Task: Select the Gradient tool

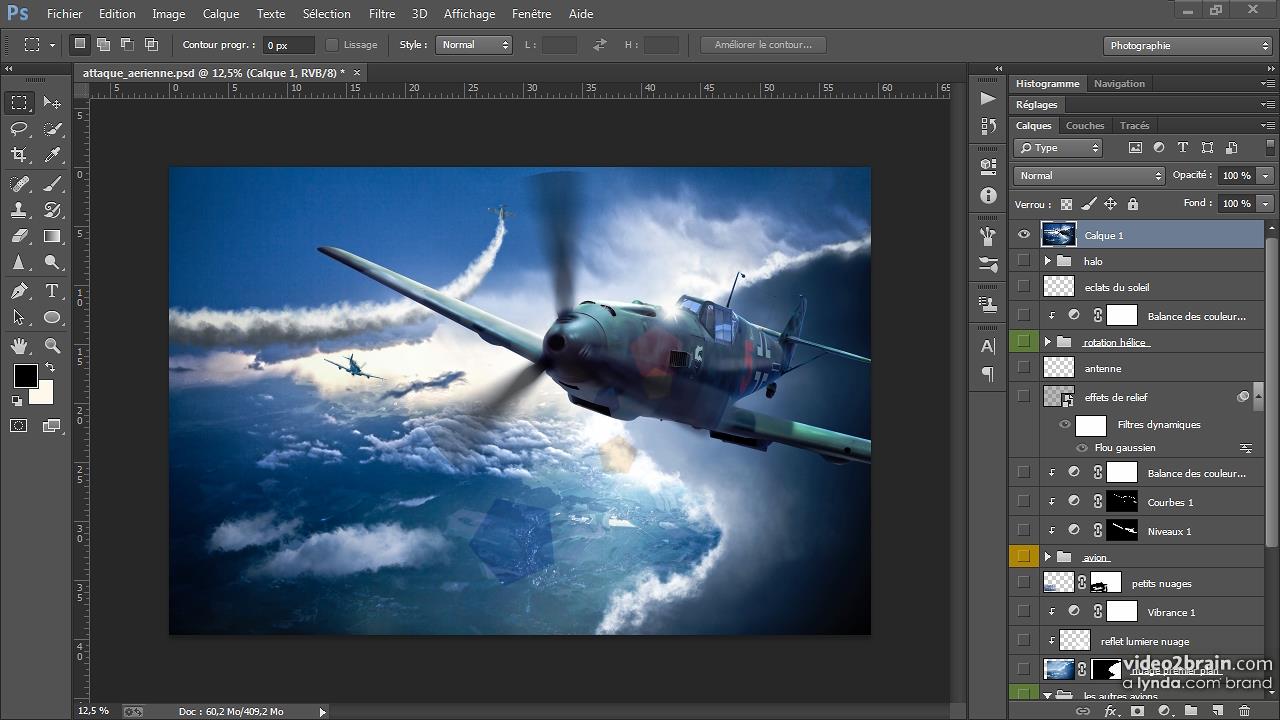Action: (53, 237)
